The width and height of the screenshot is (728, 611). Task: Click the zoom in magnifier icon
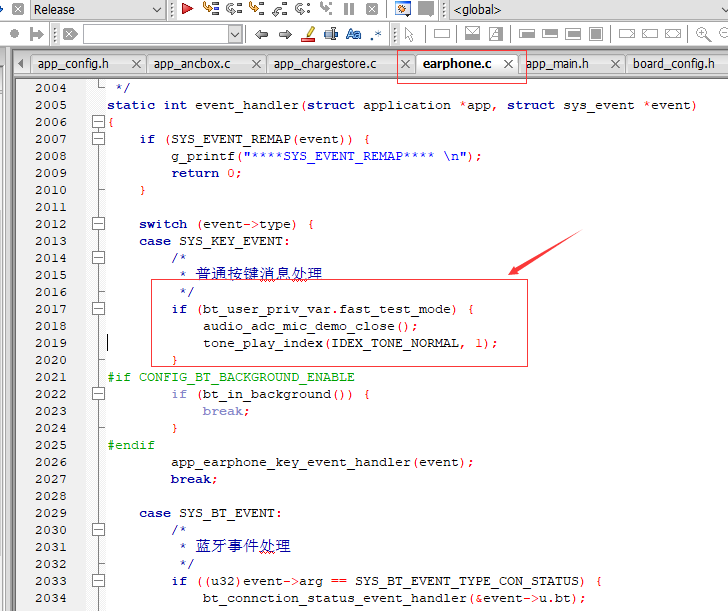click(x=703, y=34)
